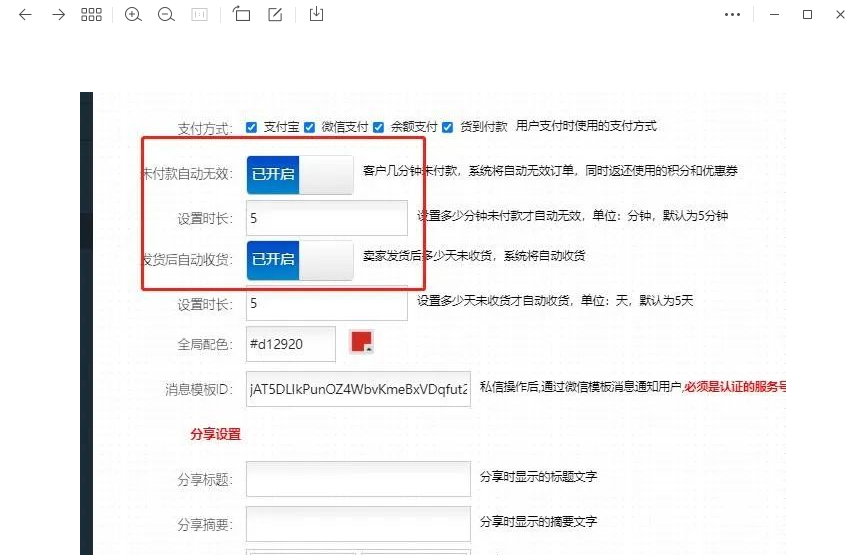Viewport: 867px width, 555px height.
Task: Open the edit image tool
Action: (x=275, y=15)
